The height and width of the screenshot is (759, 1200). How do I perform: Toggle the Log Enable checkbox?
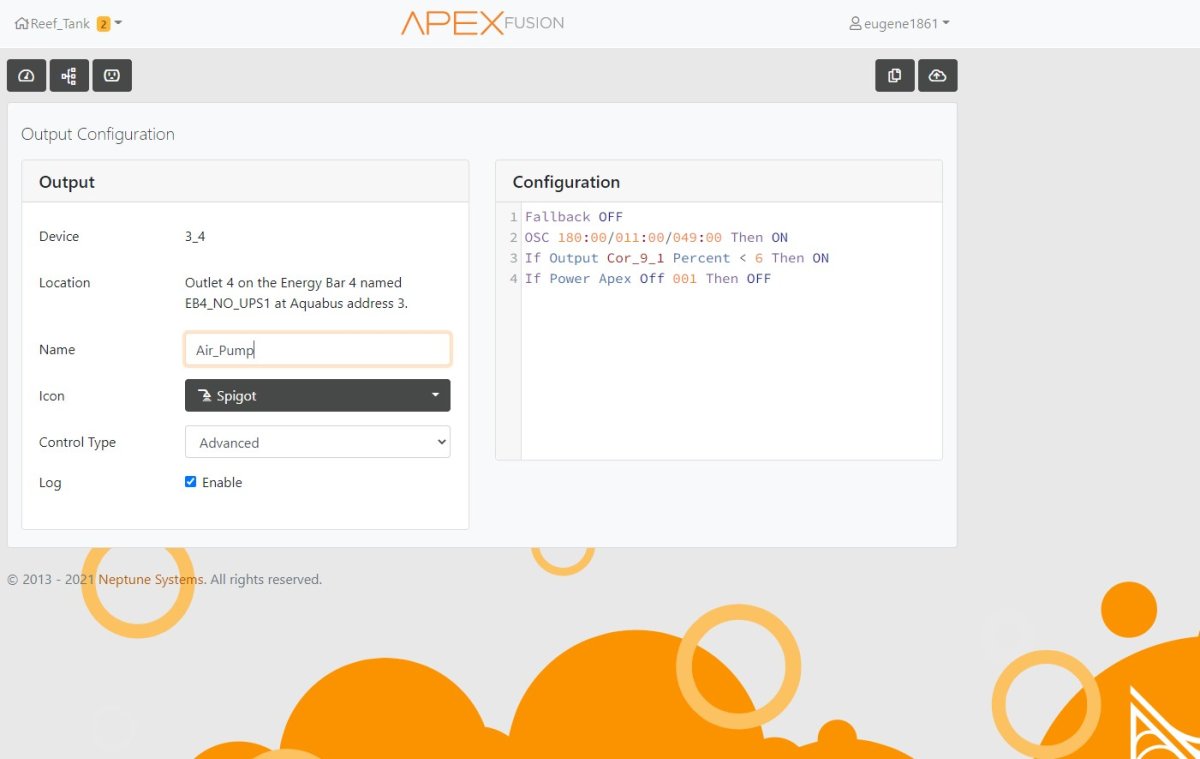pyautogui.click(x=191, y=482)
